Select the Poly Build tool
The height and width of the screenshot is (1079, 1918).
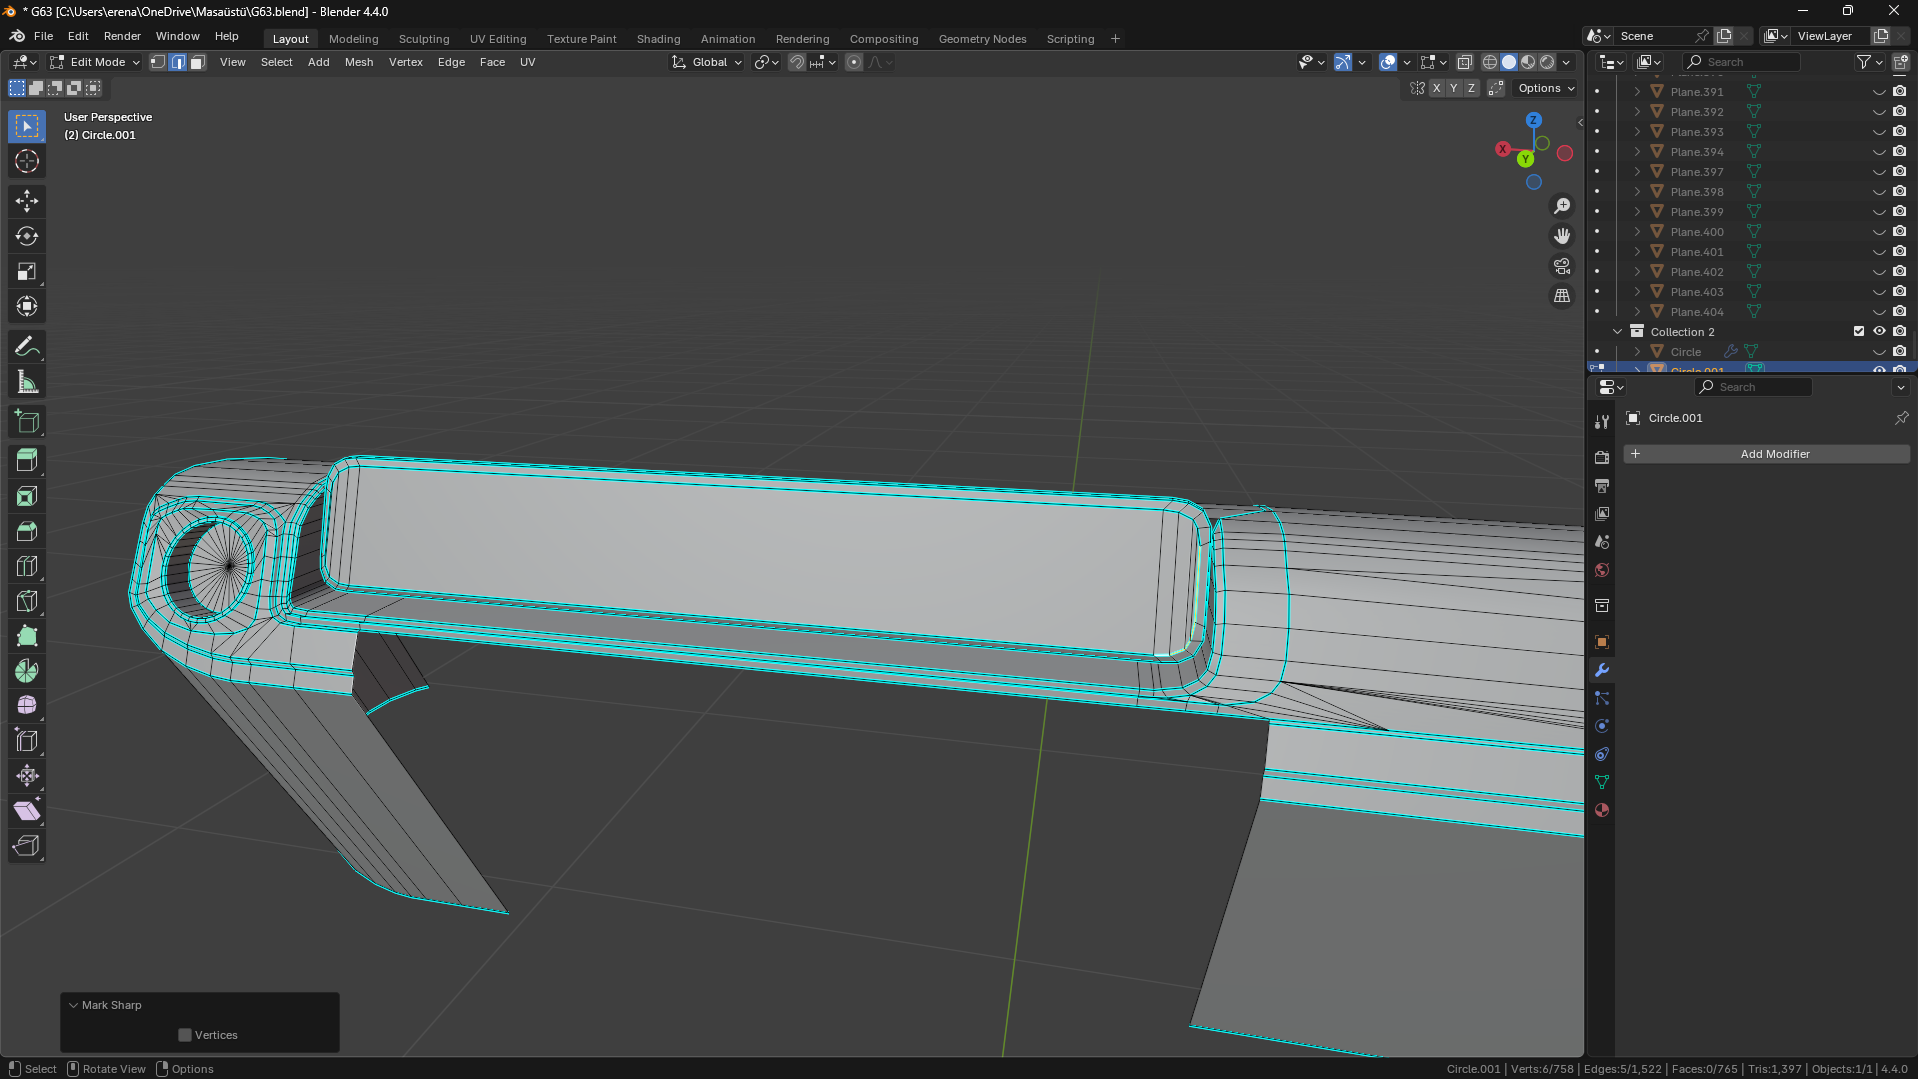pos(27,636)
